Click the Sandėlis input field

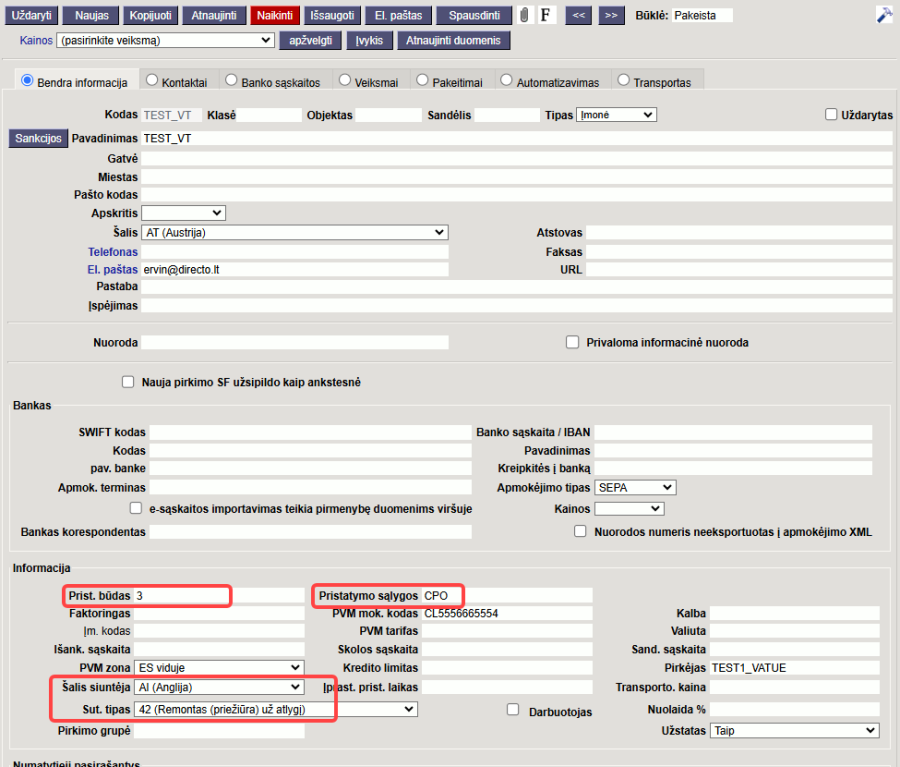(507, 115)
